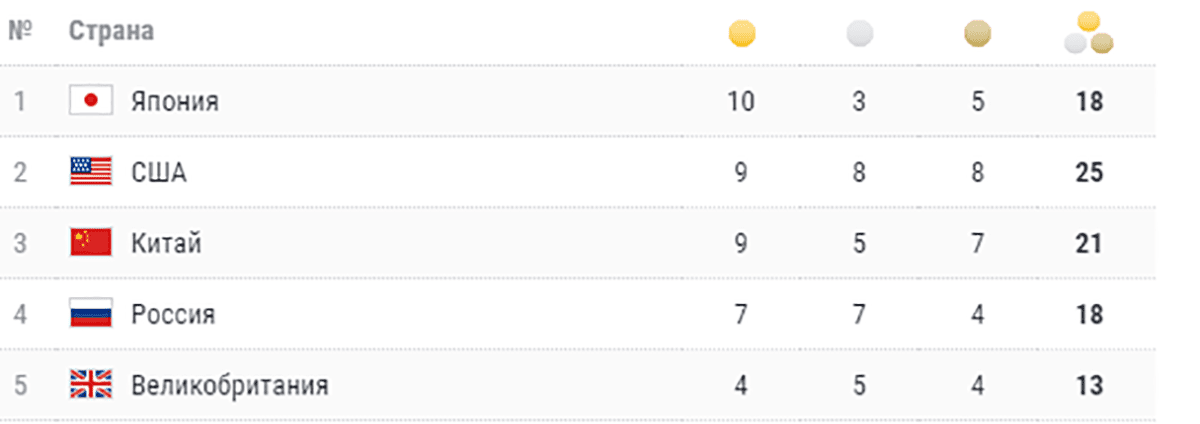The width and height of the screenshot is (1200, 424).
Task: Click the USA flag icon
Action: (x=90, y=172)
